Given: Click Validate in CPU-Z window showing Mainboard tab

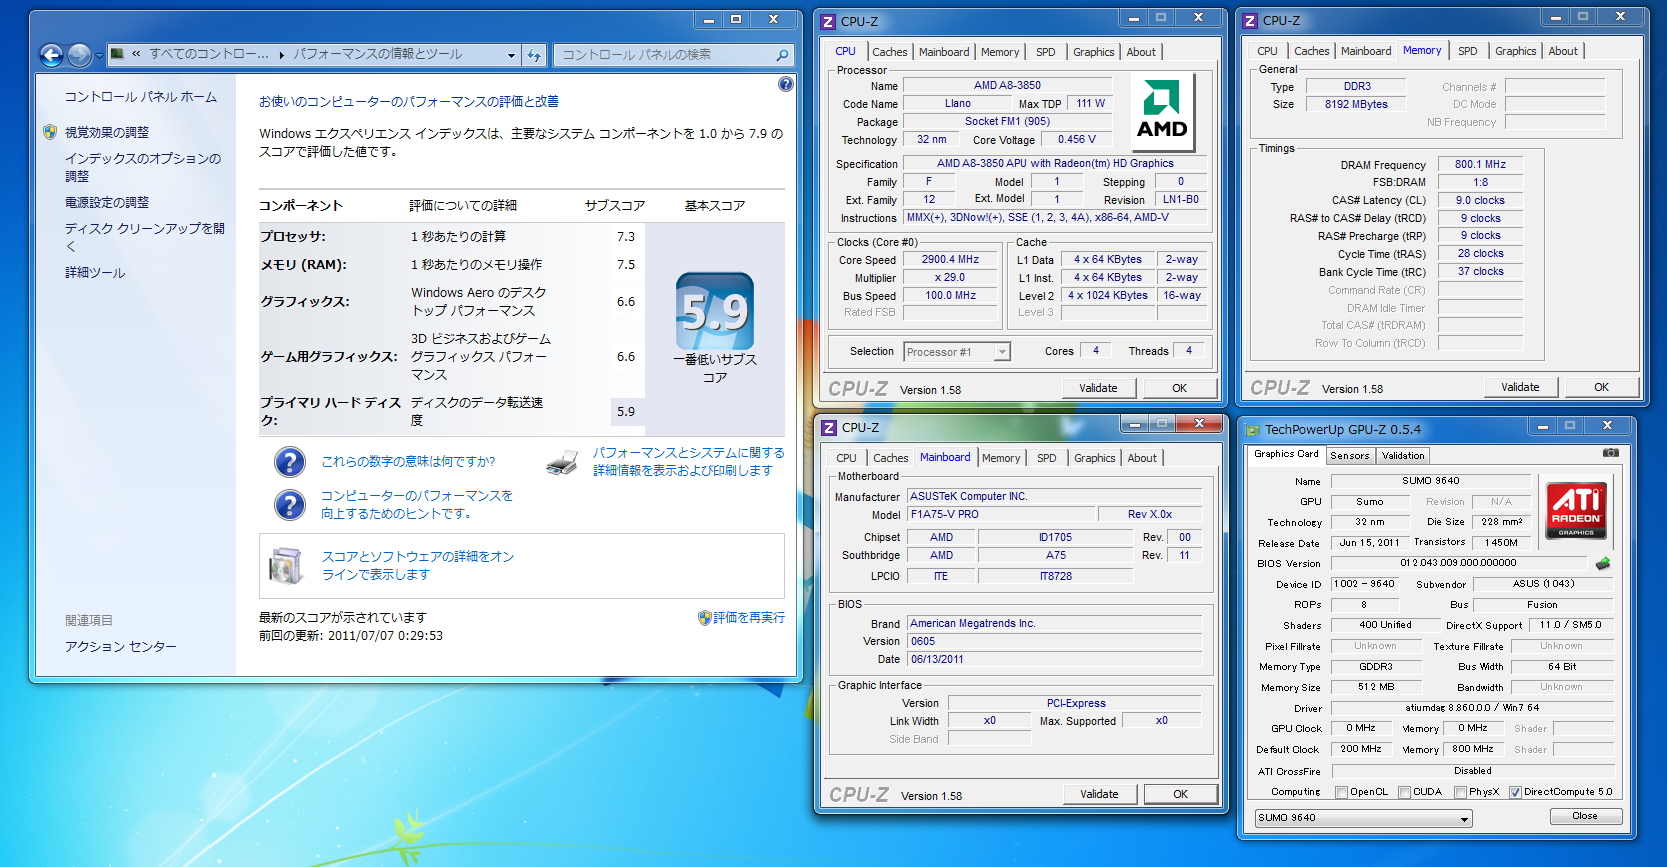Looking at the screenshot, I should (1099, 794).
